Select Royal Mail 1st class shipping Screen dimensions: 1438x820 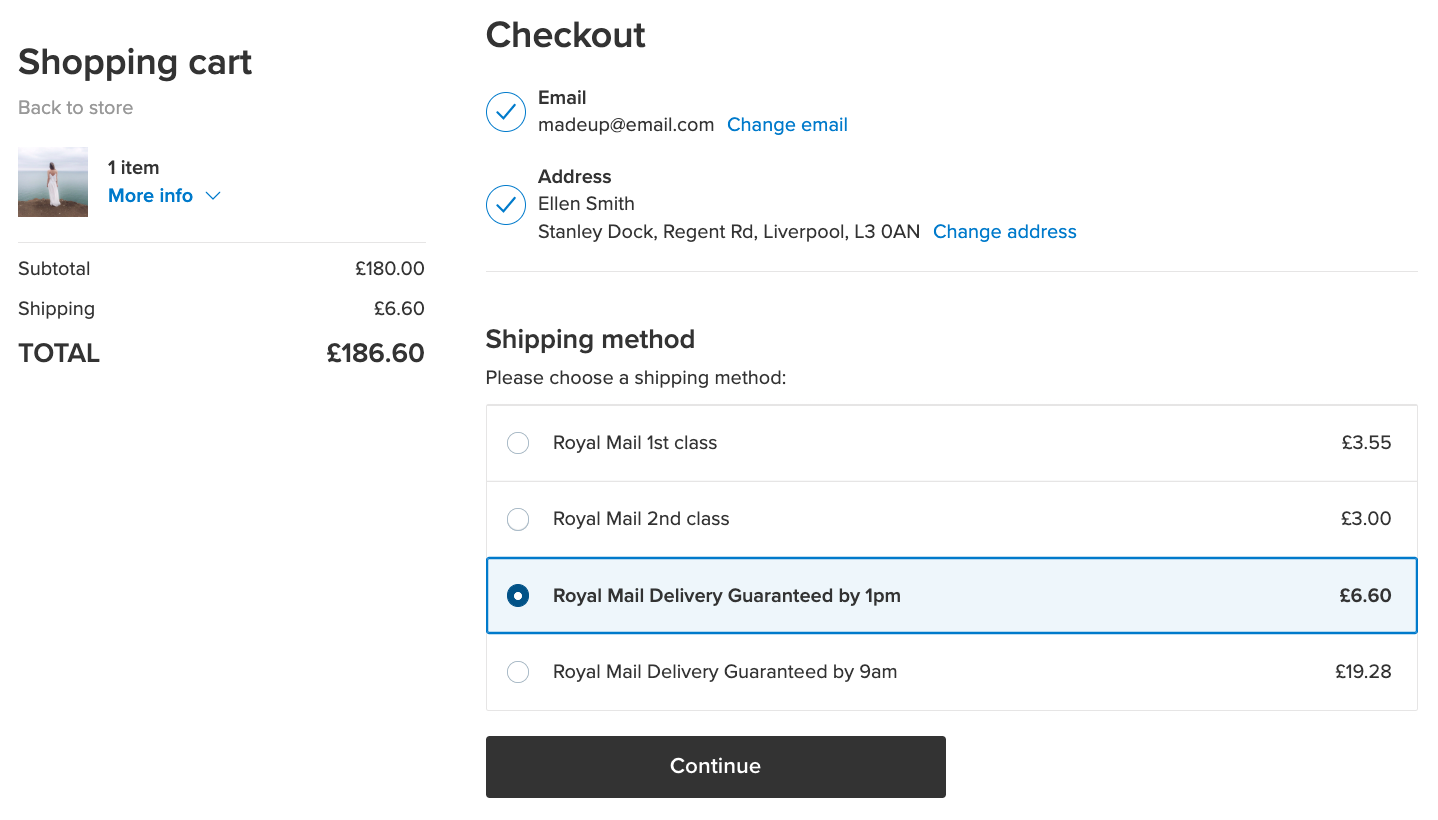pyautogui.click(x=517, y=442)
